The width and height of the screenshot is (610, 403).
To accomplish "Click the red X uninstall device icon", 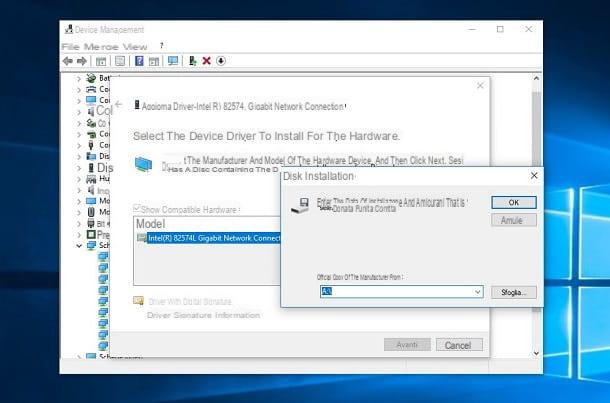I will pyautogui.click(x=207, y=61).
